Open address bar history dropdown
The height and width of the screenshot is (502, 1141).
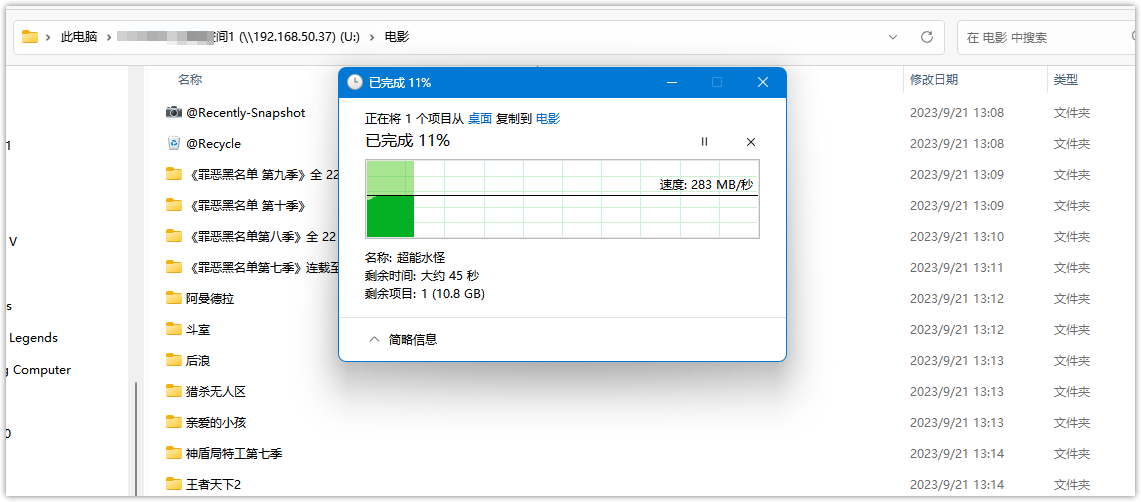click(x=893, y=37)
